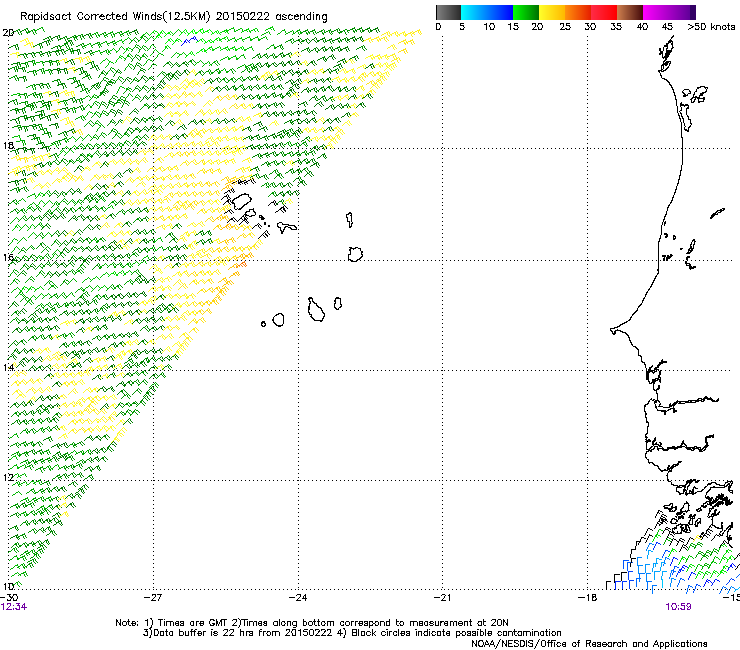Click the 'Times are GMT' note line
Image resolution: width=740 pixels, height=650 pixels.
pyautogui.click(x=312, y=623)
